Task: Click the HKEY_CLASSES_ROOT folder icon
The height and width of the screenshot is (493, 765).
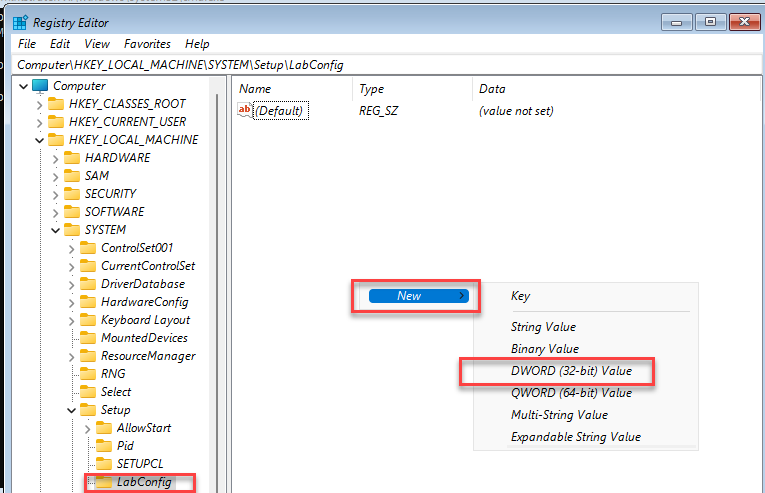Action: click(x=56, y=104)
